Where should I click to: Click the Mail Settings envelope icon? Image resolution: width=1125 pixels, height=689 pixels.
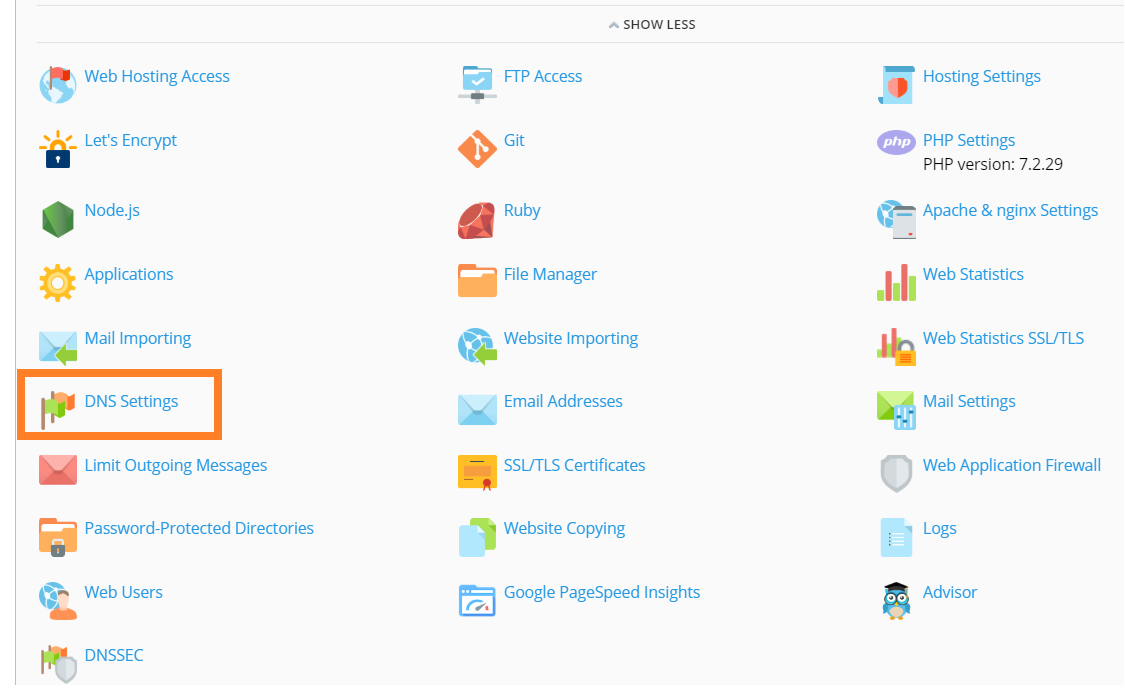[x=896, y=410]
